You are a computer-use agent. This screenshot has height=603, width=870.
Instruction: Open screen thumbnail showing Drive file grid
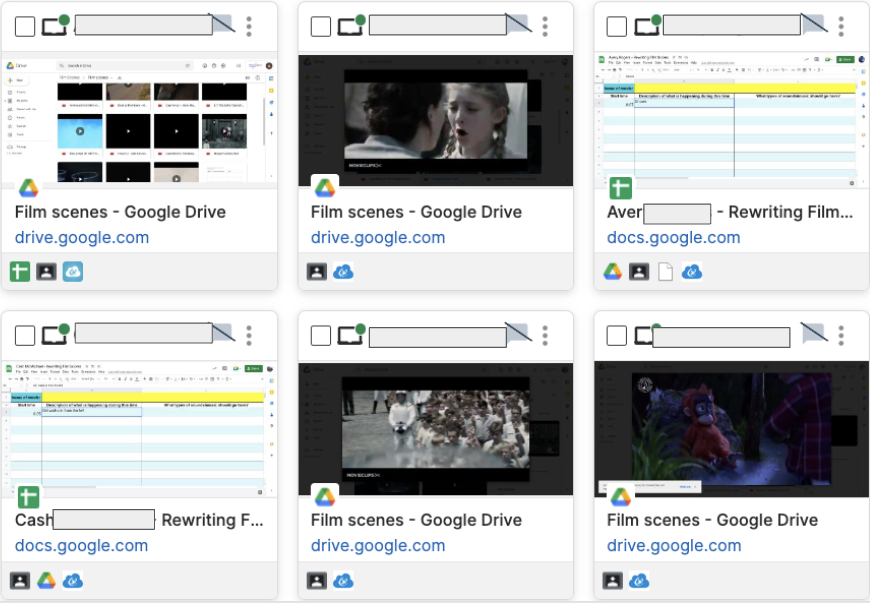(x=139, y=120)
